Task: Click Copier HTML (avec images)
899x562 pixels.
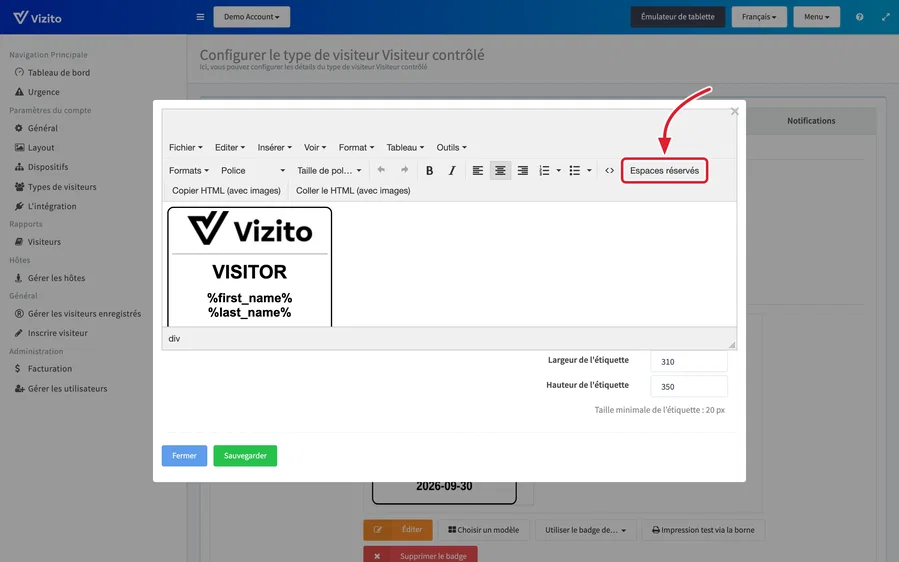Action: coord(226,190)
